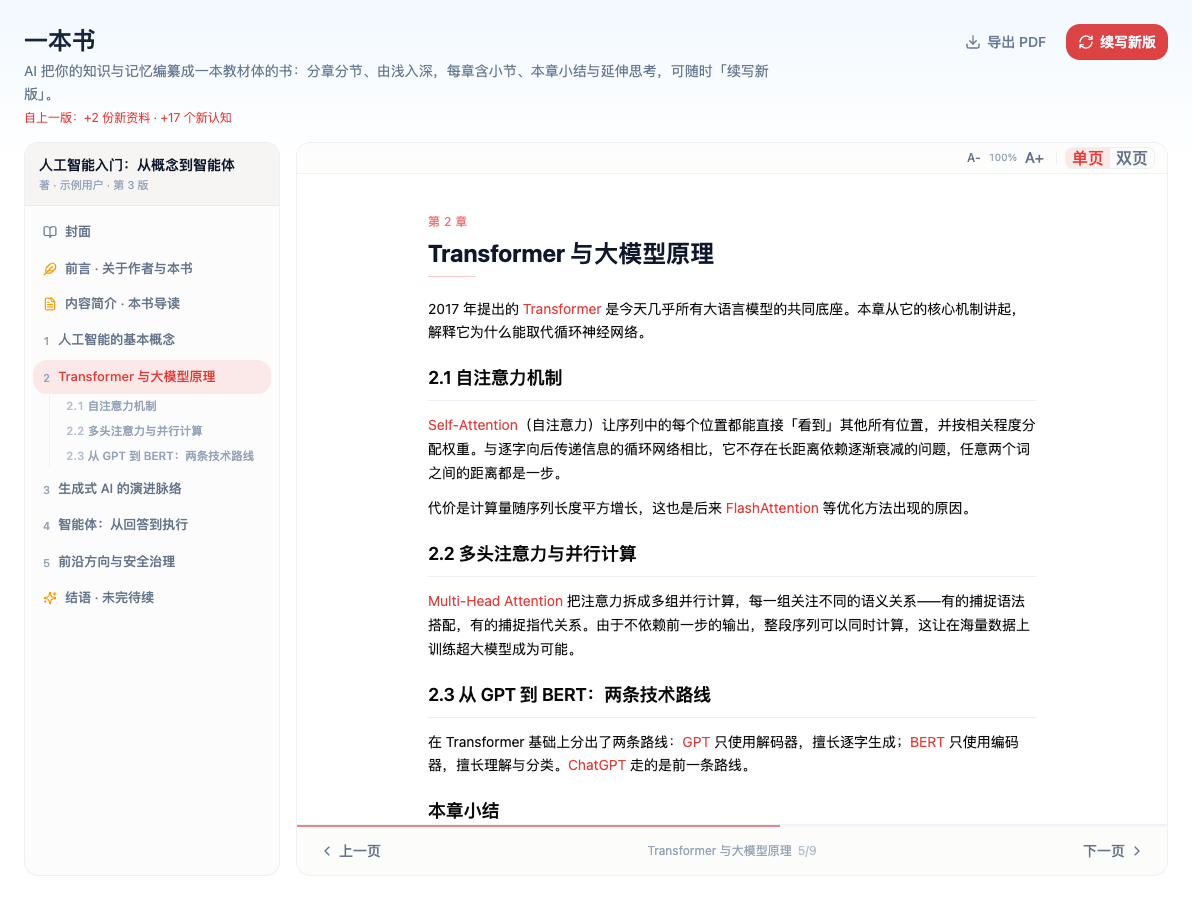Decrease font size with A-
Screen dimensions: 1192x900
[973, 158]
